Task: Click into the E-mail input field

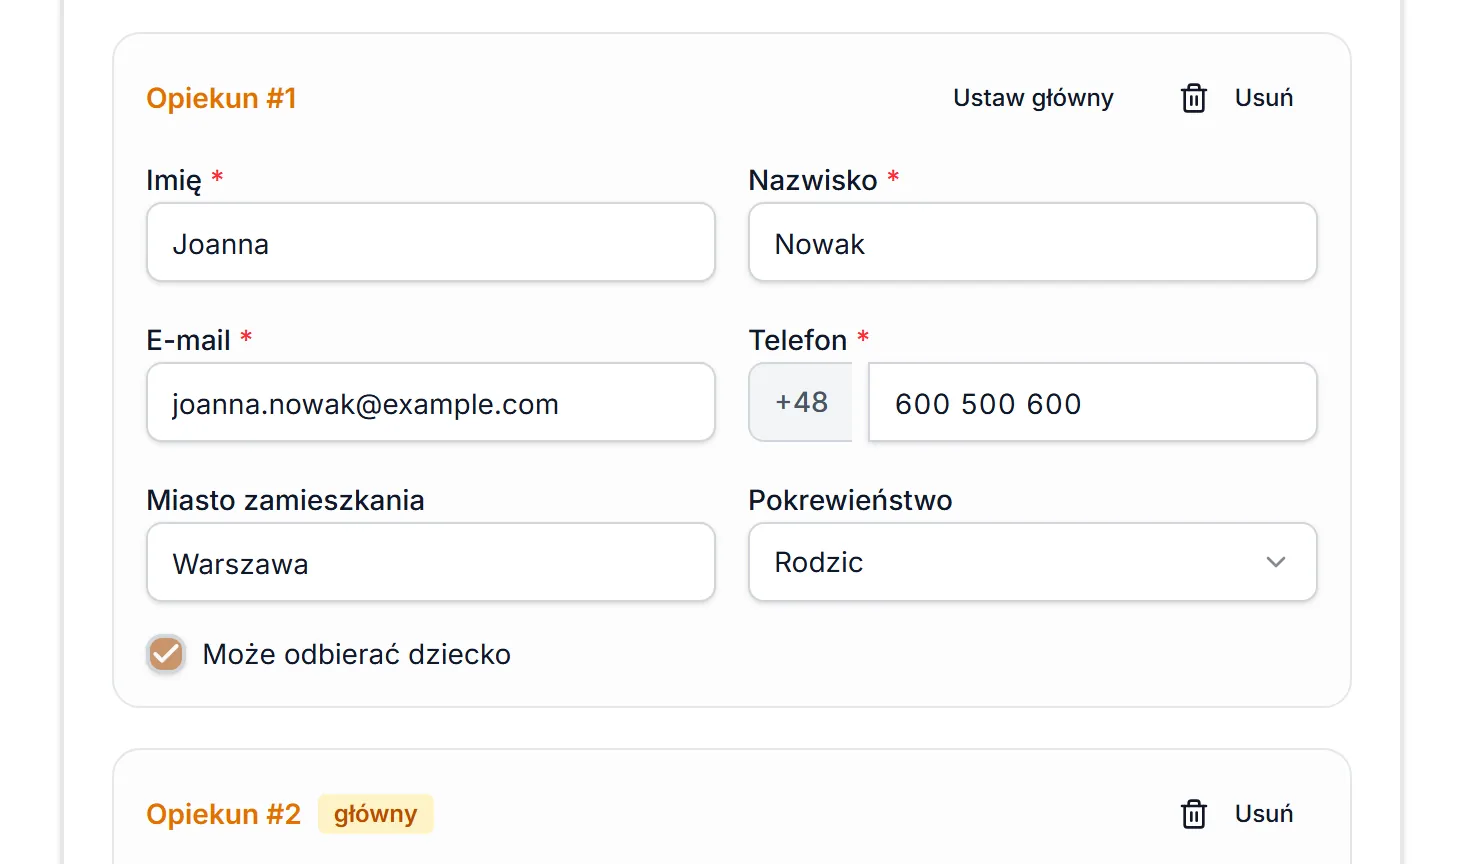Action: (x=431, y=402)
